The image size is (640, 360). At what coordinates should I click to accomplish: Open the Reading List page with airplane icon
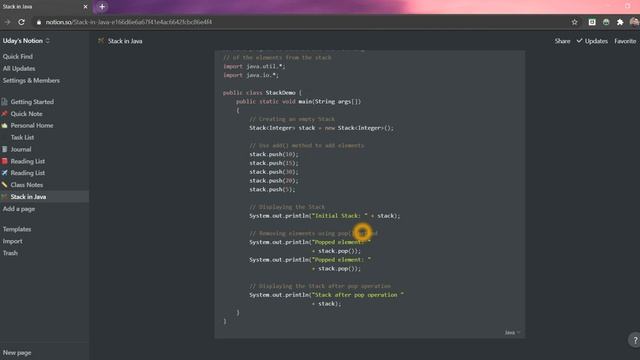click(28, 173)
